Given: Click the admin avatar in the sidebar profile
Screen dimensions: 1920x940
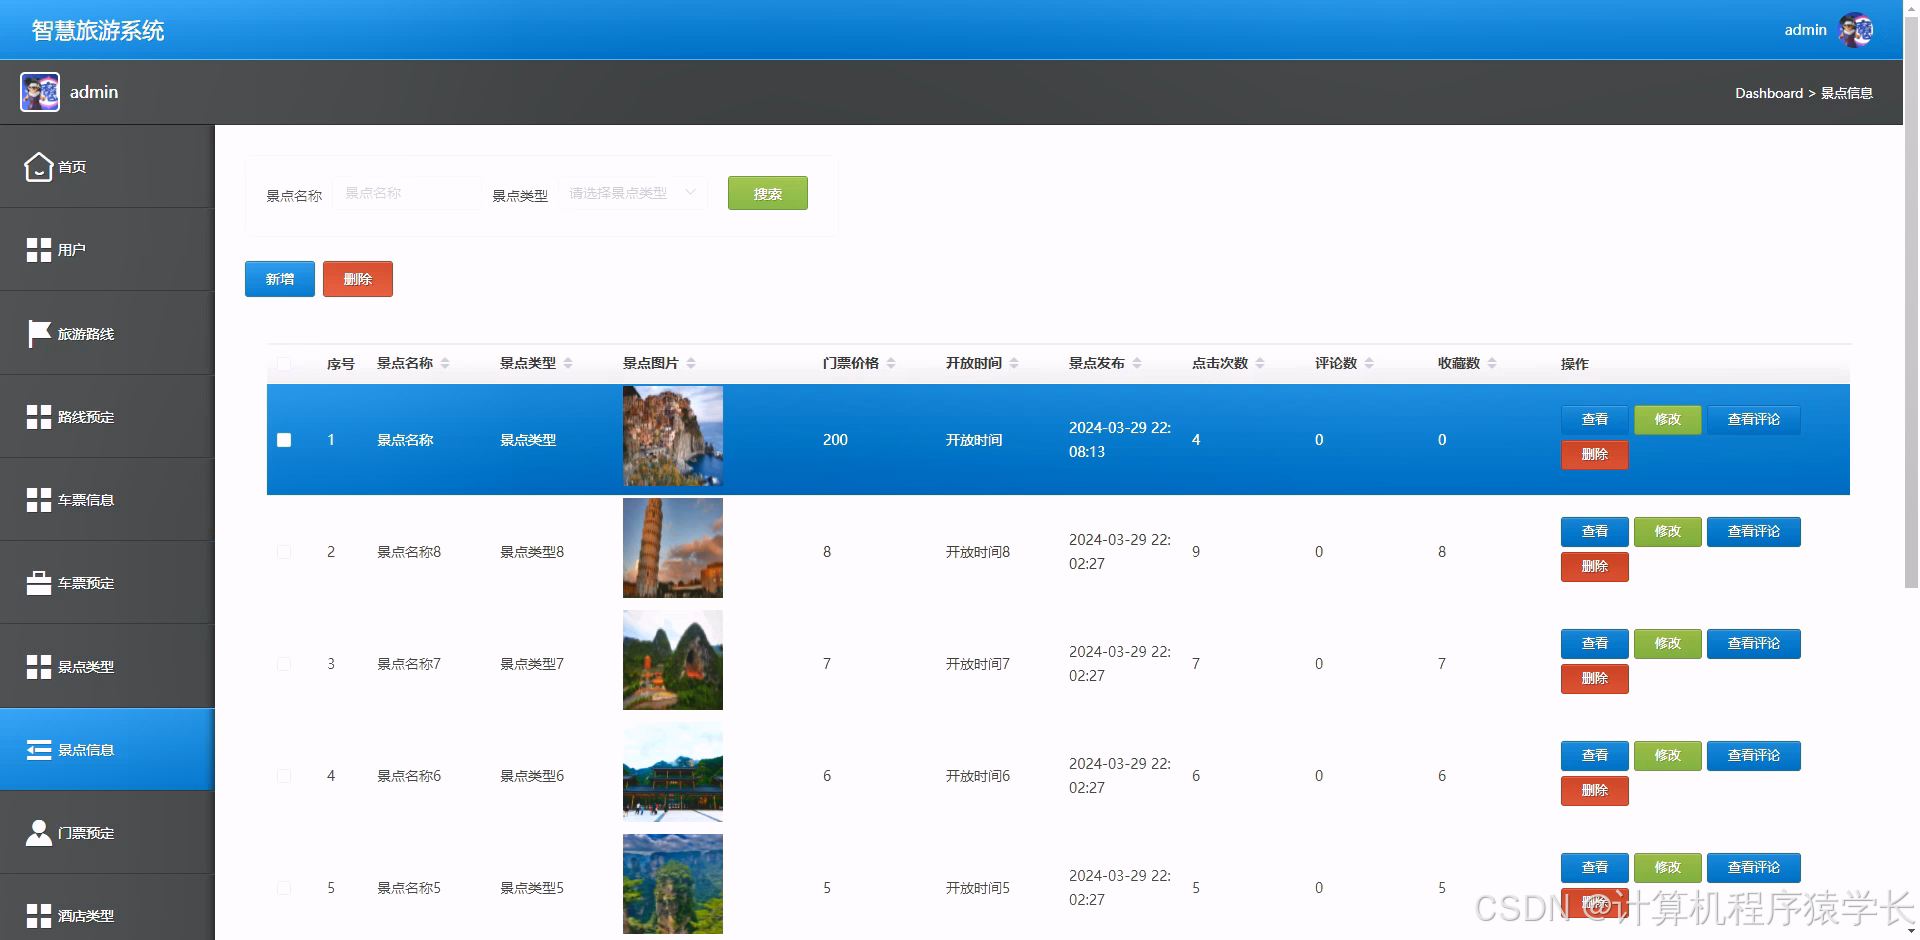Looking at the screenshot, I should [x=40, y=92].
